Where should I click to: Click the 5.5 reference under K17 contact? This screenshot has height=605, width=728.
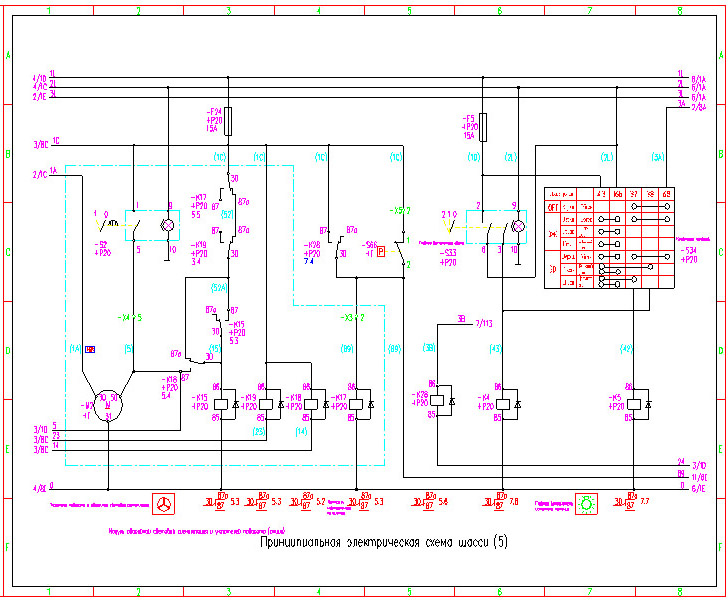point(196,215)
